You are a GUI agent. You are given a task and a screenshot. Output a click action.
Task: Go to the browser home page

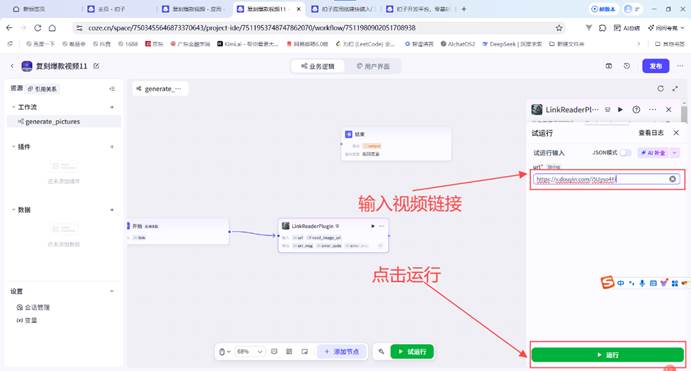point(52,28)
